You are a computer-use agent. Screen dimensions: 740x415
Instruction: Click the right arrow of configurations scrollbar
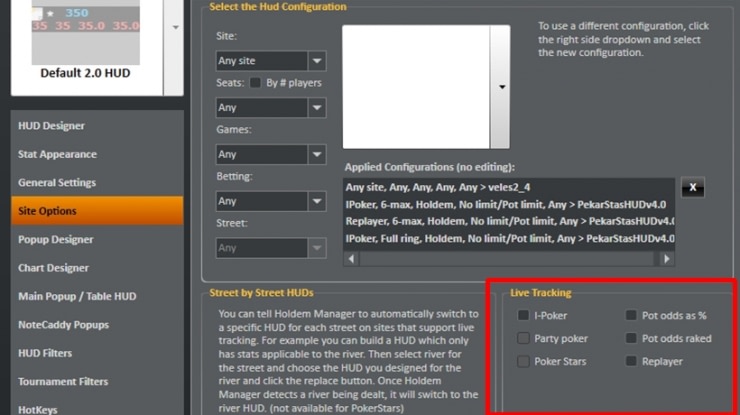(x=666, y=259)
